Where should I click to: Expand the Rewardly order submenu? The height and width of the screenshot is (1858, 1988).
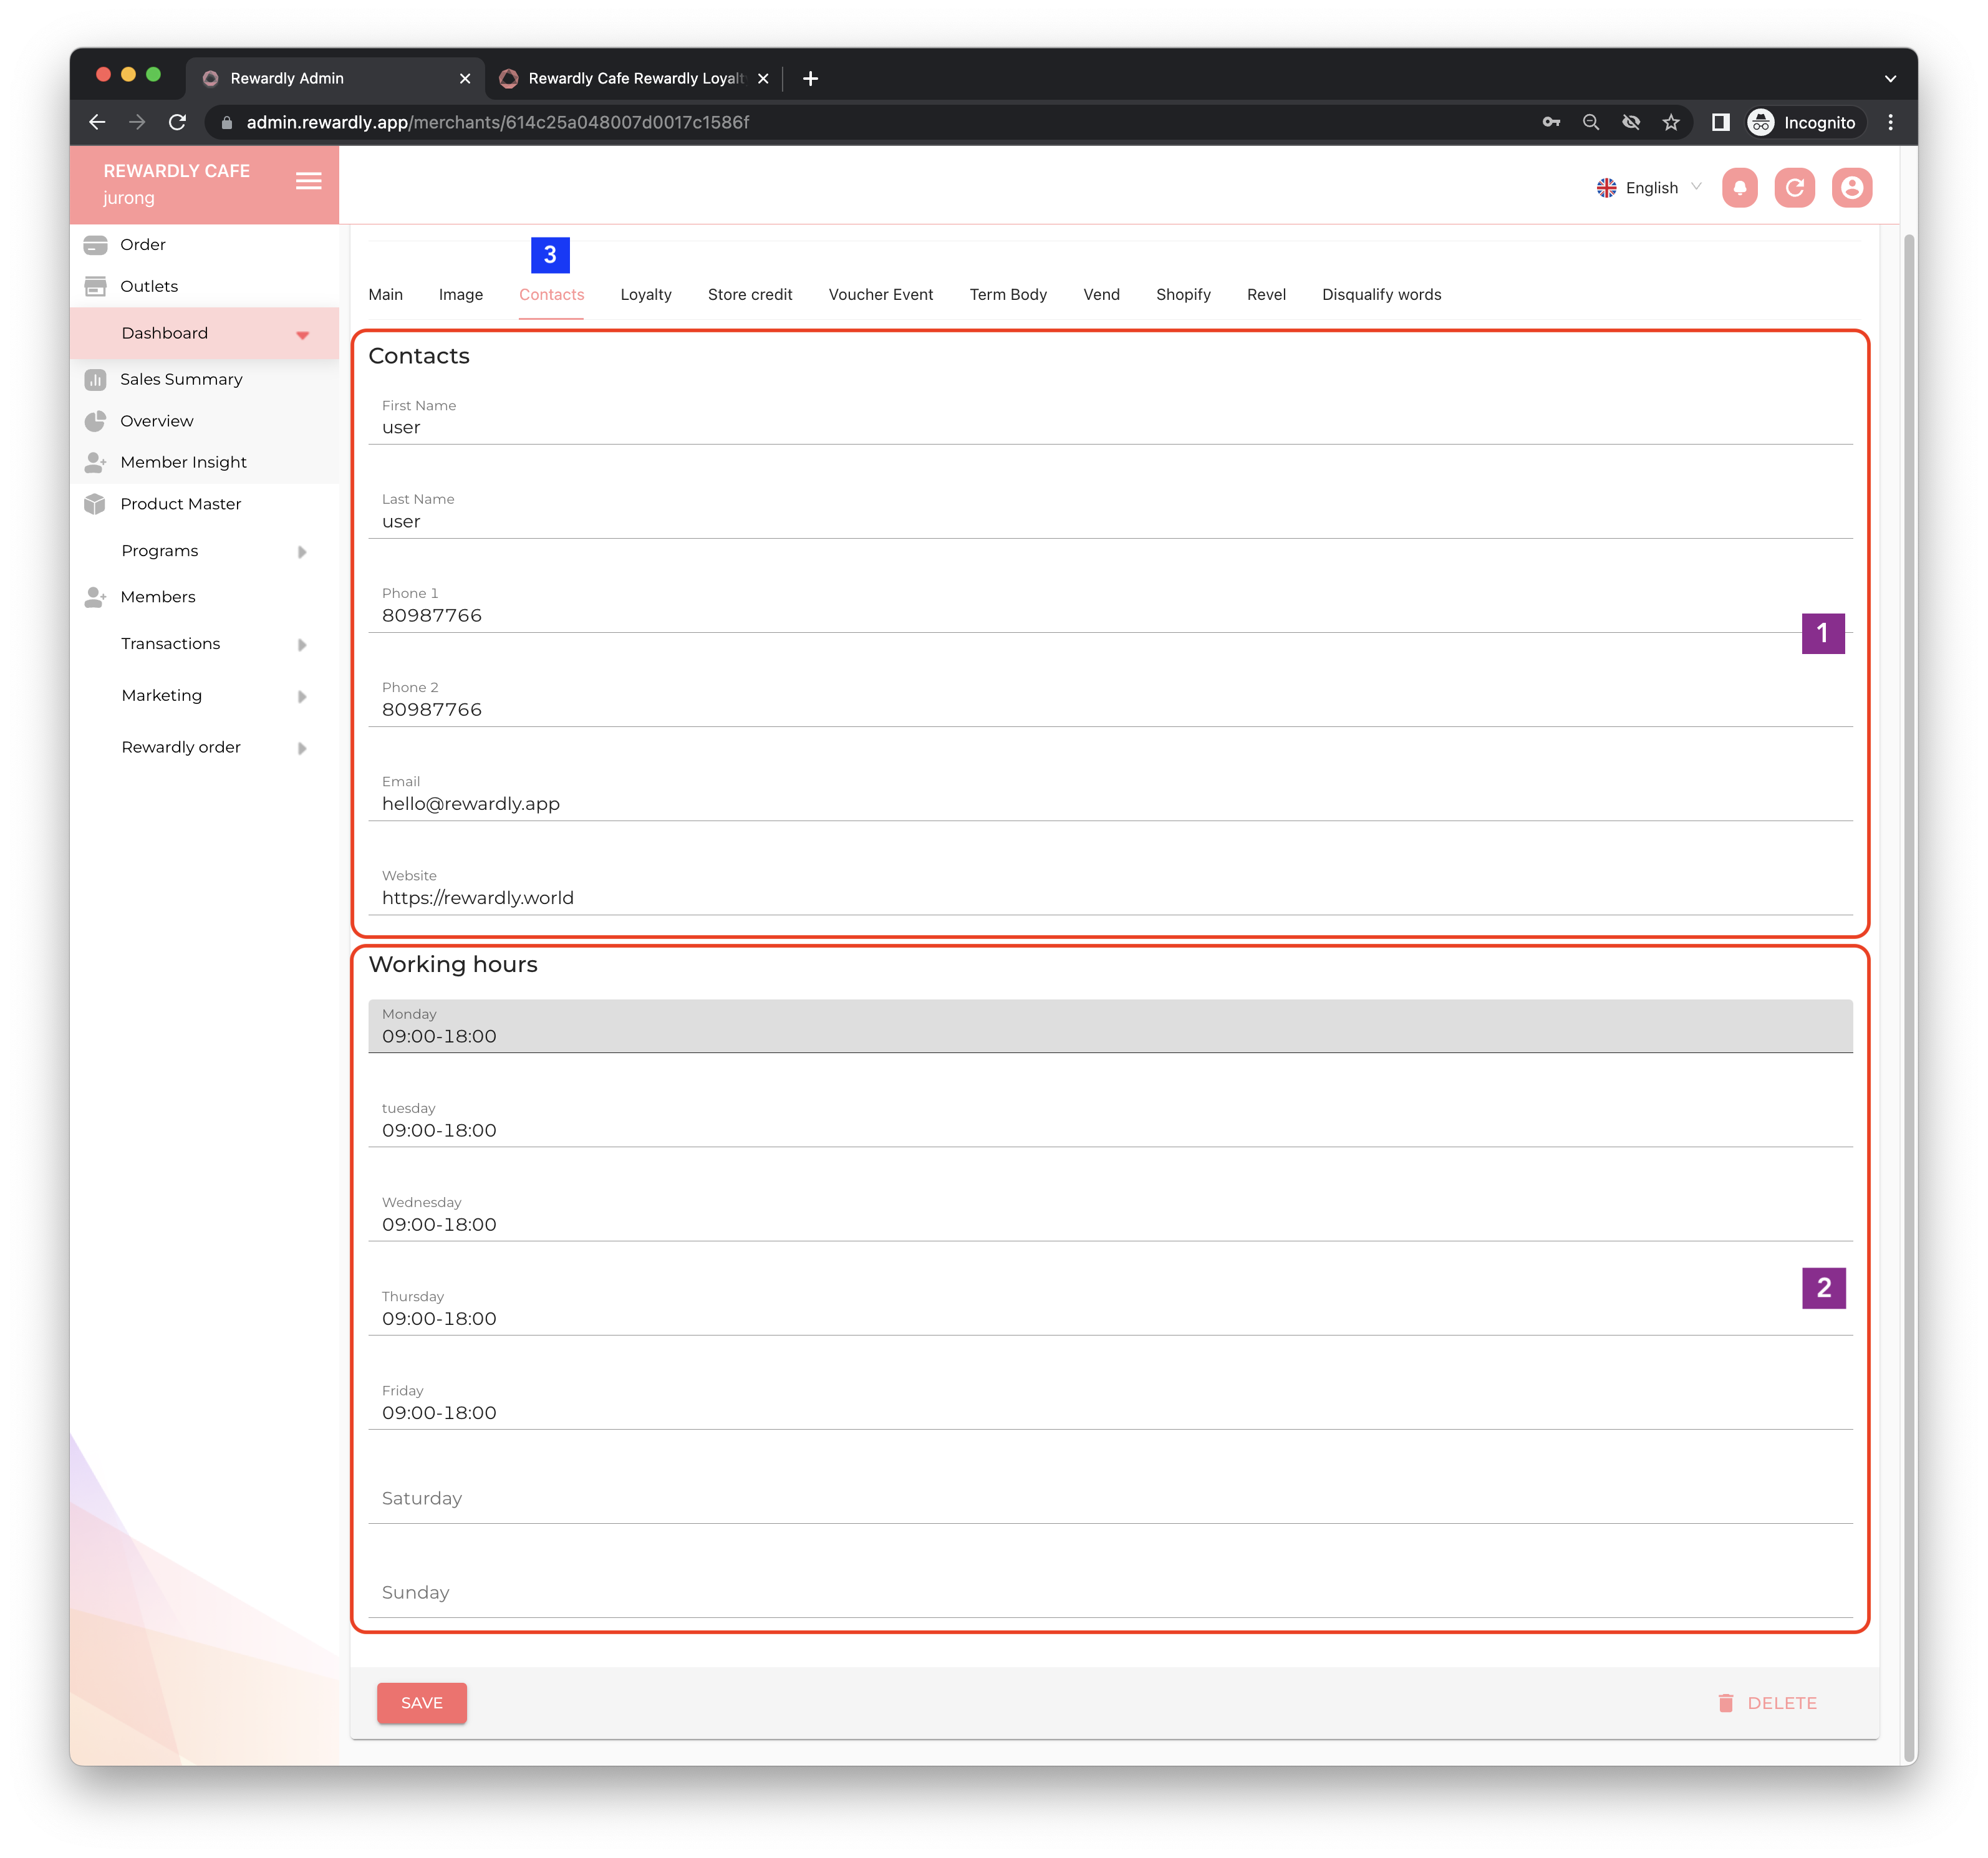pyautogui.click(x=204, y=748)
